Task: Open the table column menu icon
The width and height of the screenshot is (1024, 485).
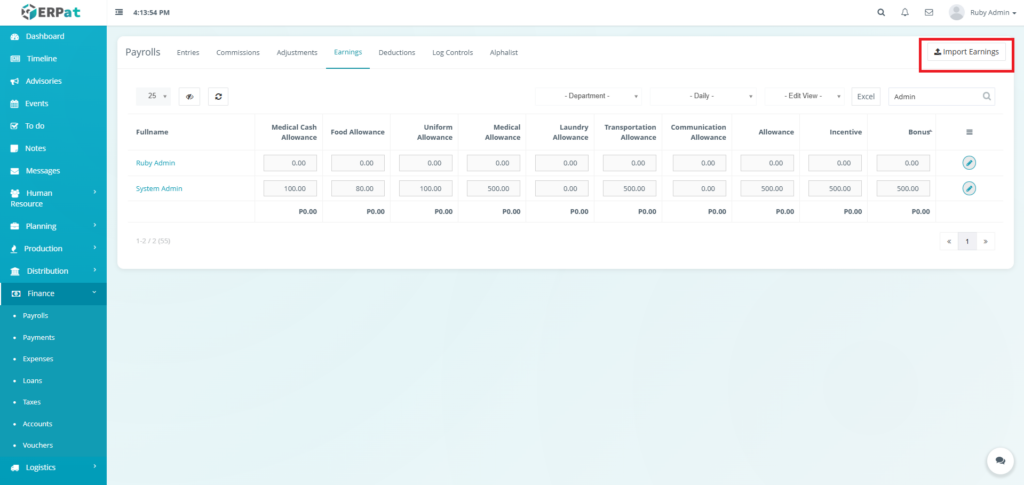Action: pos(968,132)
